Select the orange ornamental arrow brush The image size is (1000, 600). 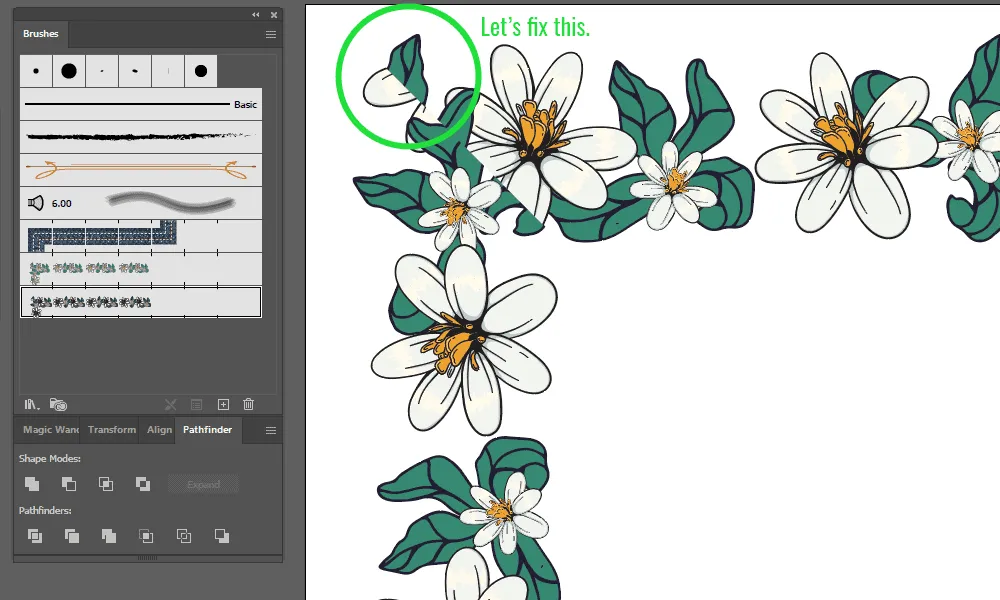click(141, 170)
